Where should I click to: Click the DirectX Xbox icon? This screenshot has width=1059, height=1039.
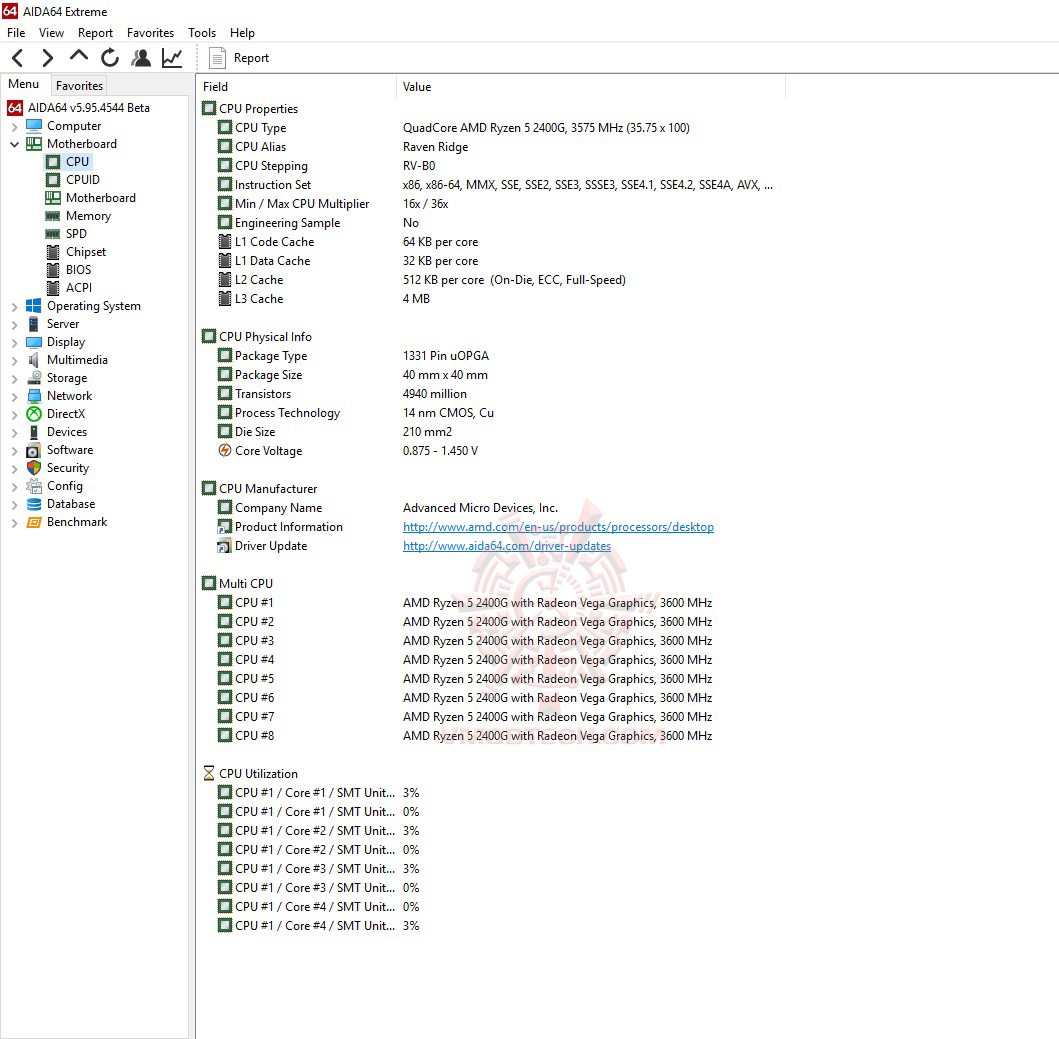34,413
